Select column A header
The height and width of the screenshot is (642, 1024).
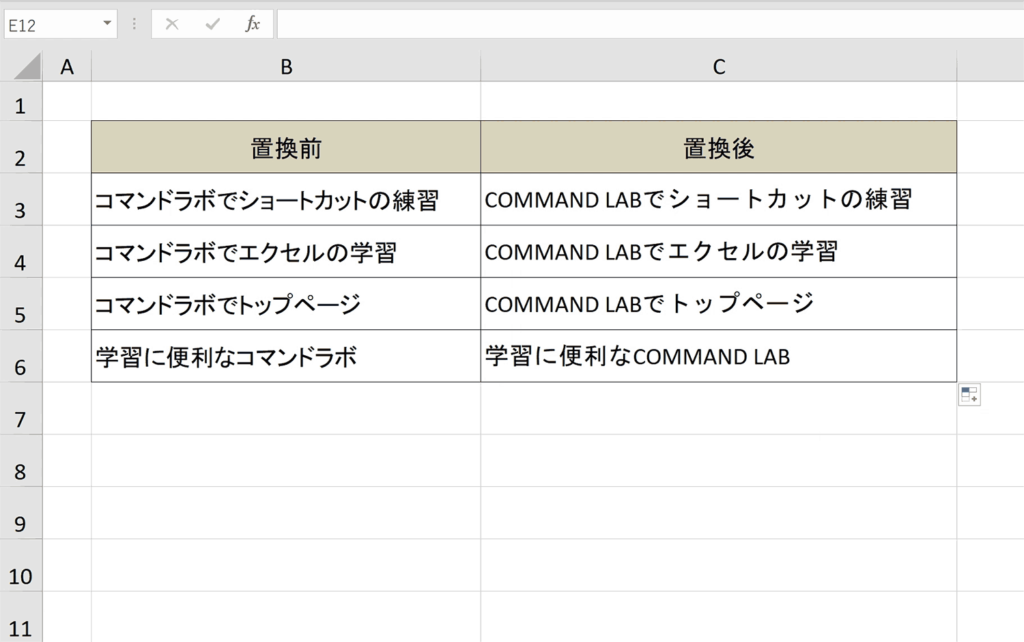(x=67, y=67)
